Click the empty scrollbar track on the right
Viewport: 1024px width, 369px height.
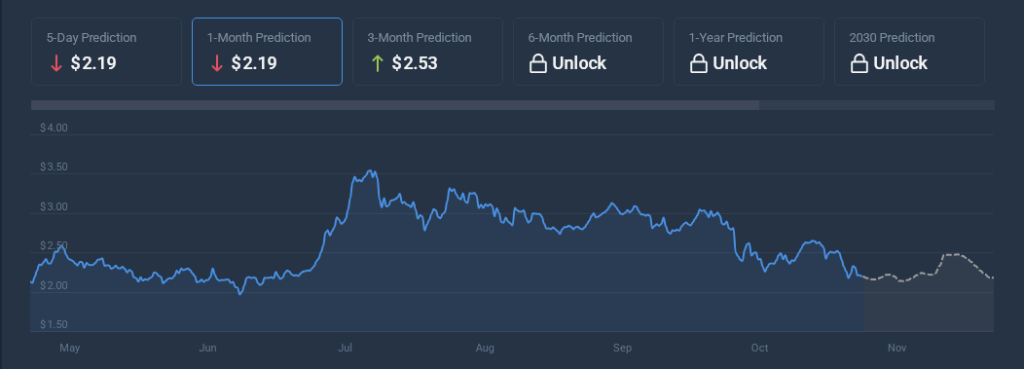point(877,105)
